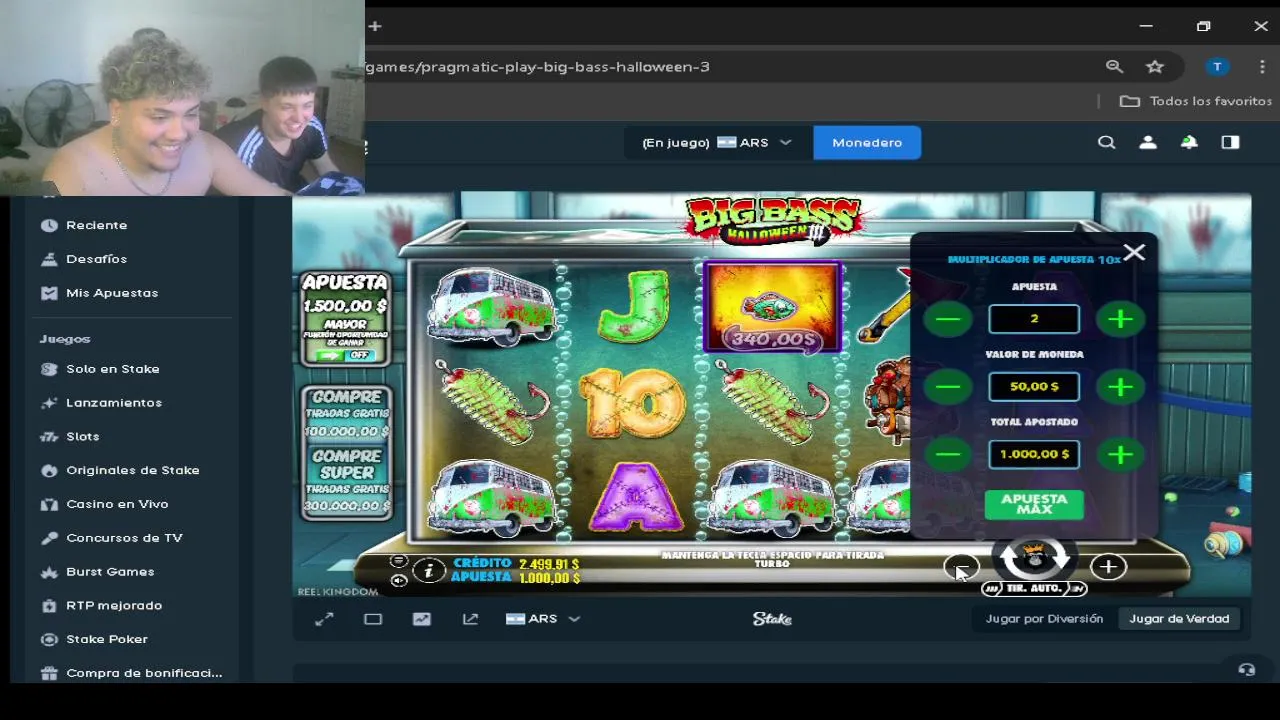Viewport: 1280px width, 720px height.
Task: Click the browser address bar URL
Action: [538, 67]
